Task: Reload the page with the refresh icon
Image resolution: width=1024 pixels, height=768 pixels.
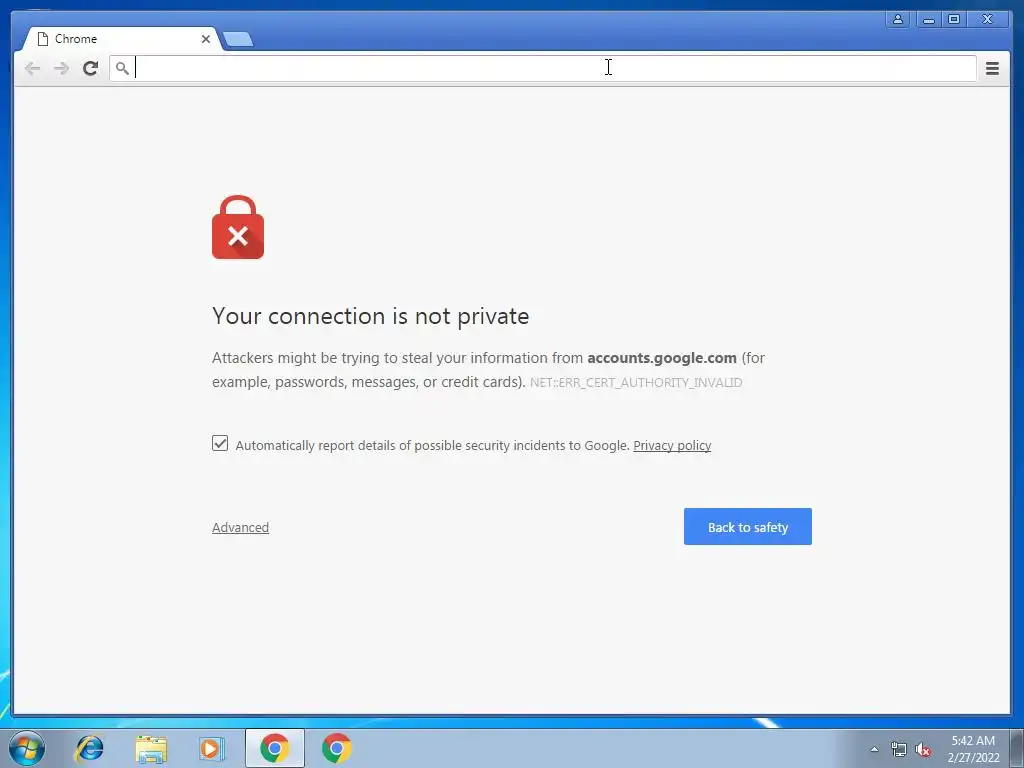Action: 90,68
